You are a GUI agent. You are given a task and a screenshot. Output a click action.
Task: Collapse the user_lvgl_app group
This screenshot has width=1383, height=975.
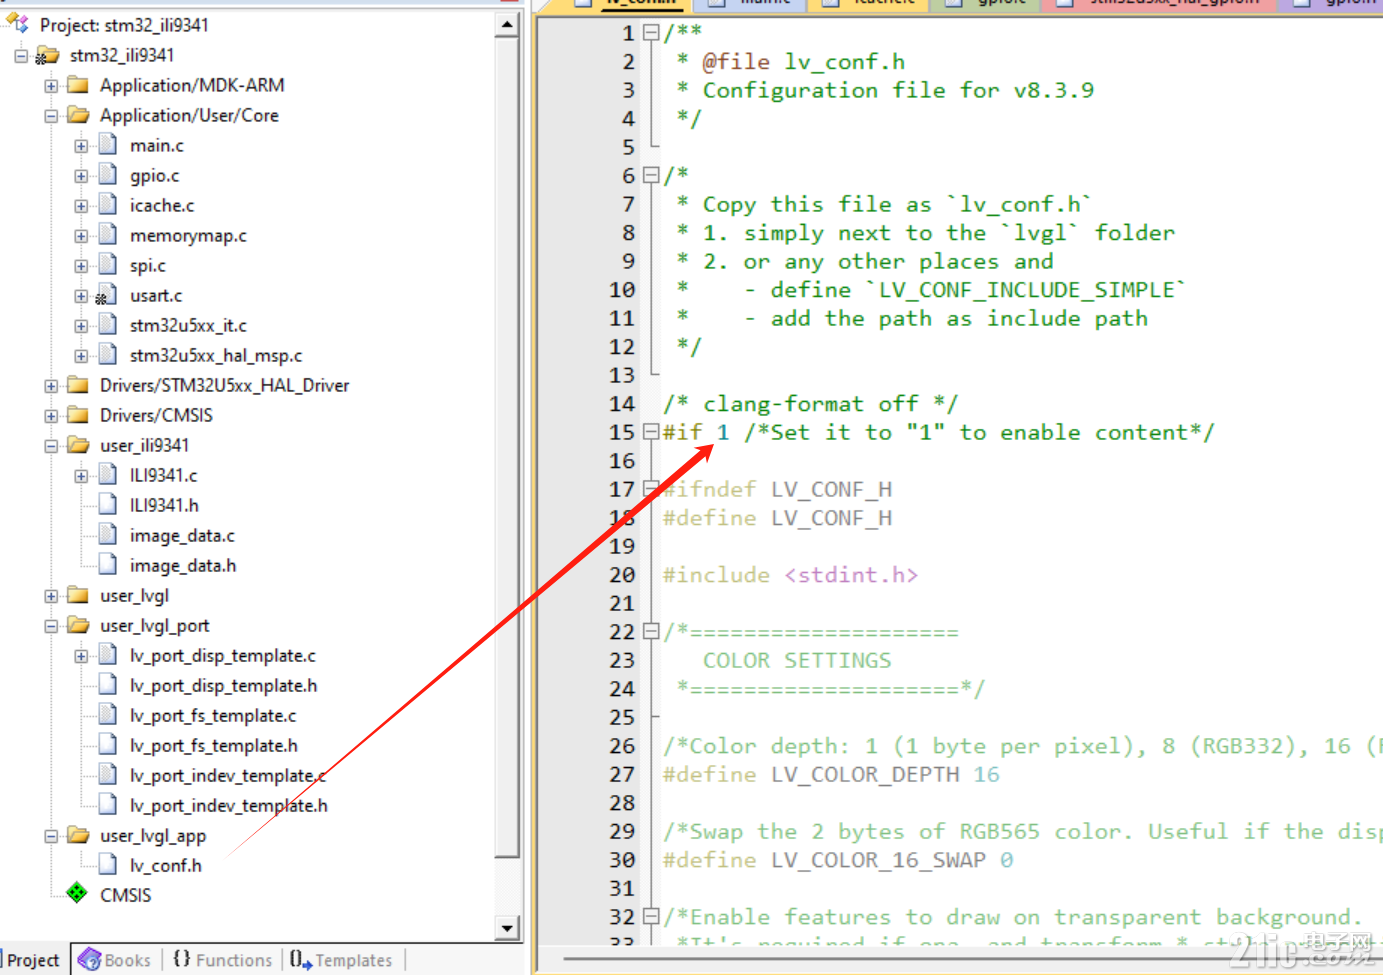51,836
